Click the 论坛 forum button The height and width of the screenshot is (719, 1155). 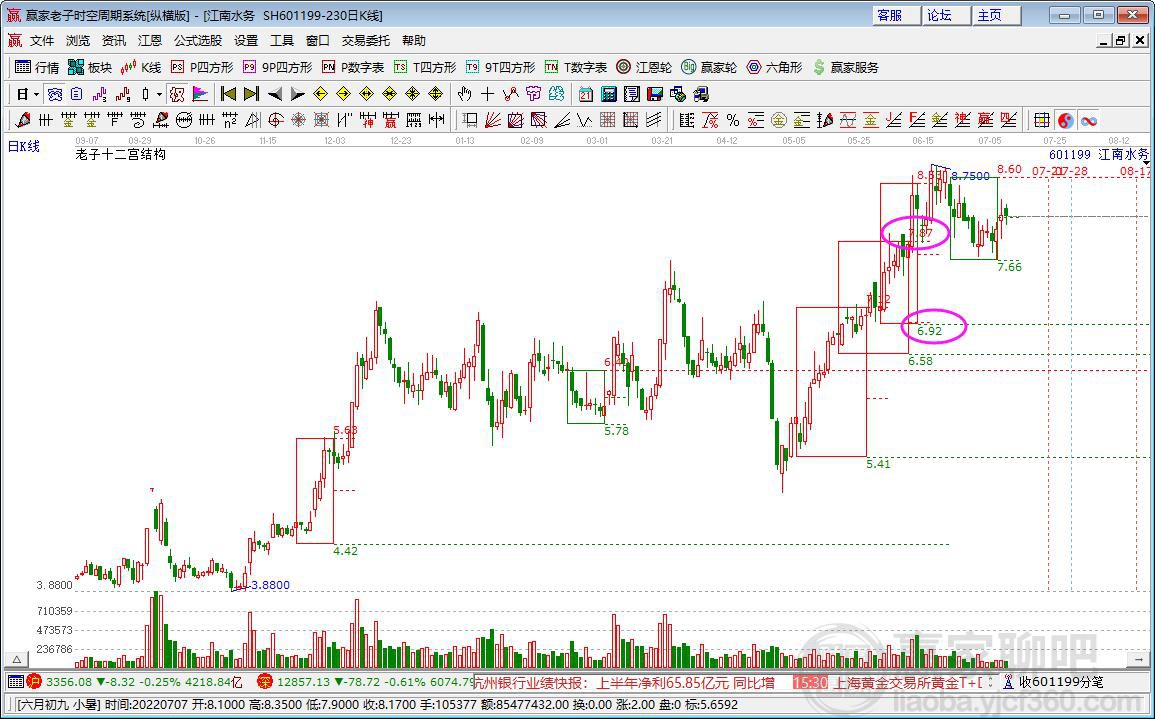(947, 15)
